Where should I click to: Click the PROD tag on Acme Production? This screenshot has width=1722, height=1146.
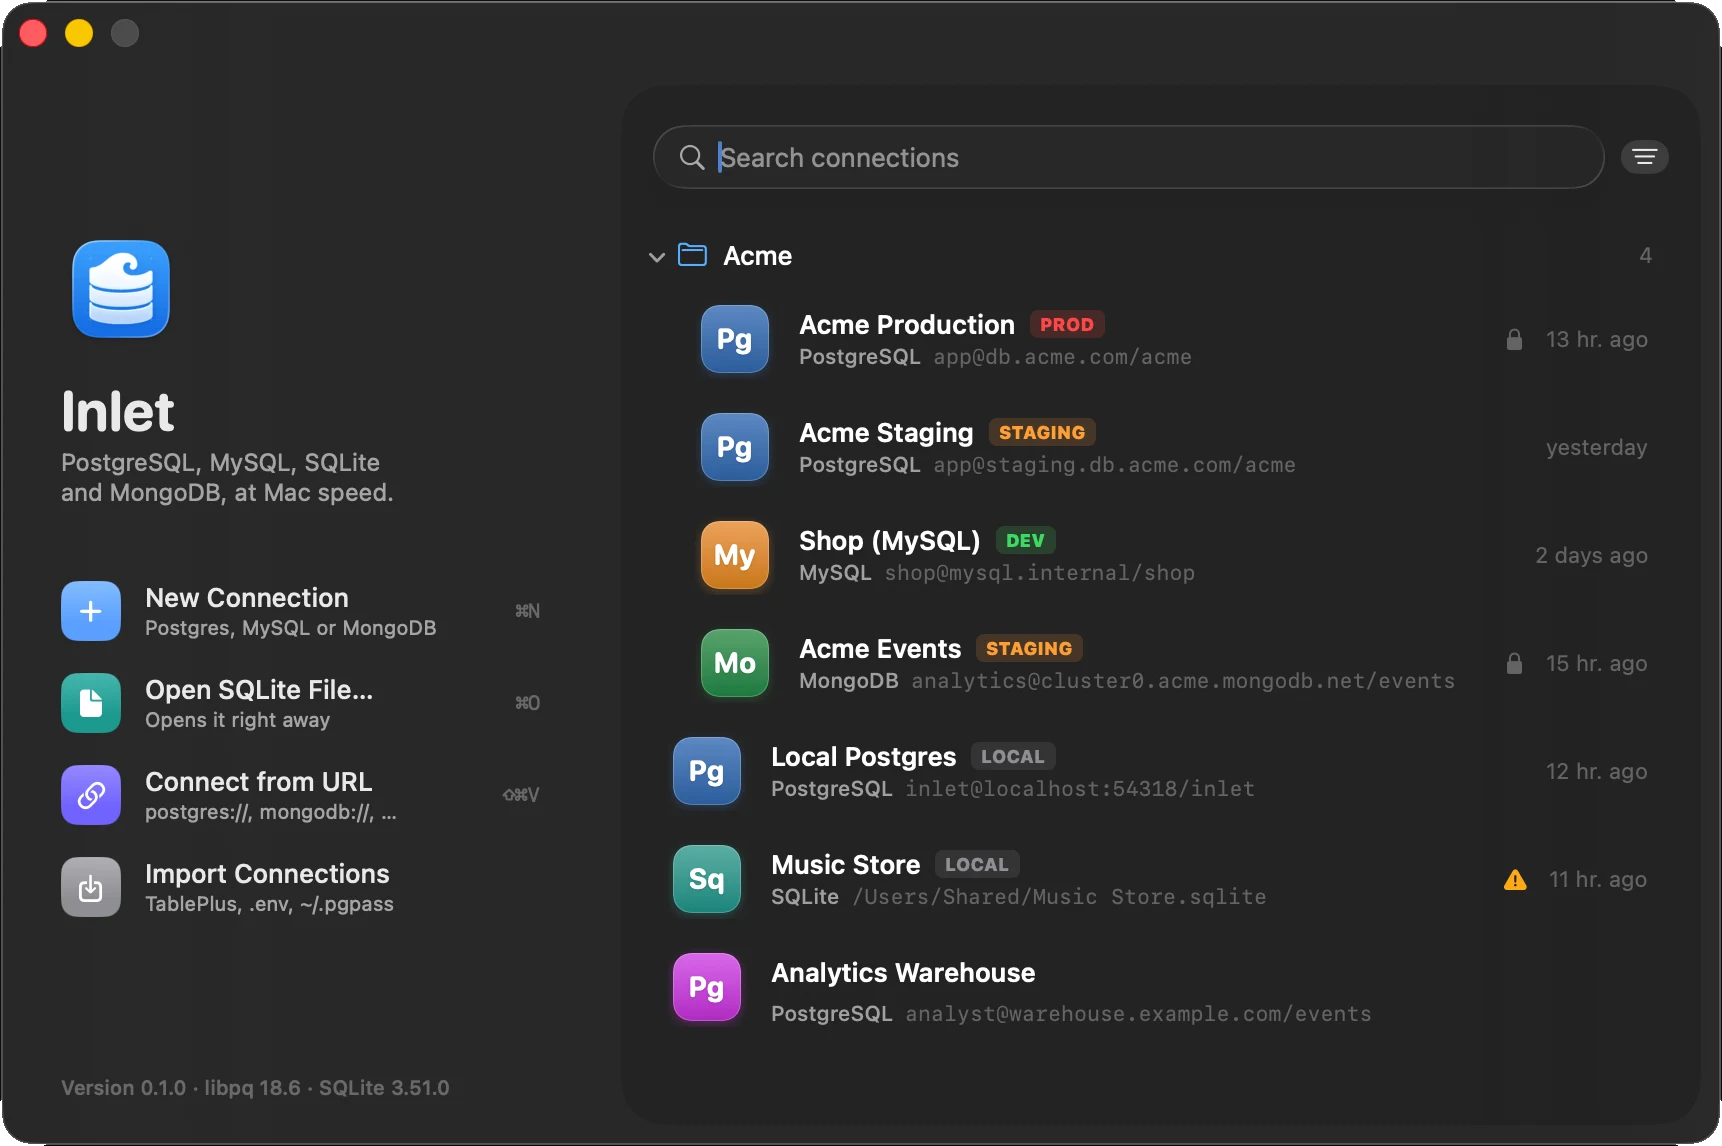click(1067, 325)
